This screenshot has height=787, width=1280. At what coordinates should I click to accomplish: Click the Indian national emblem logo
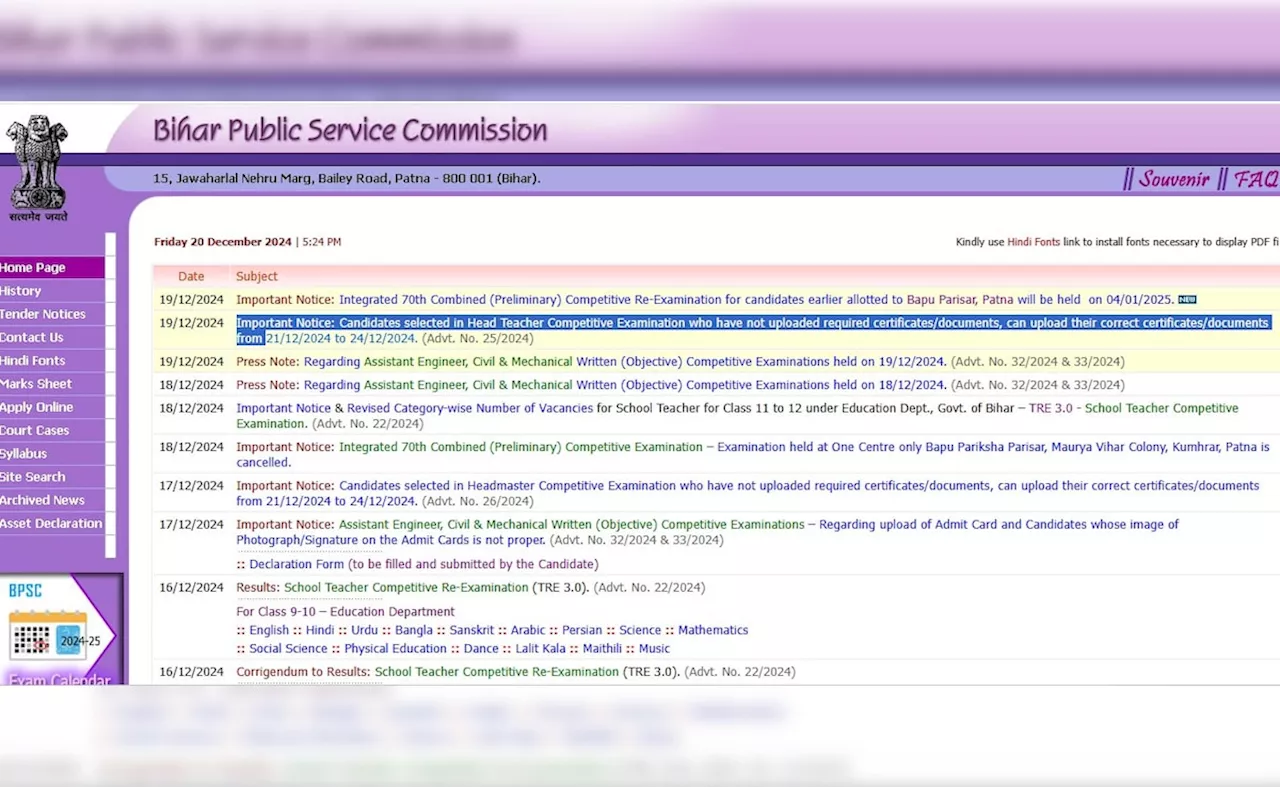[38, 166]
